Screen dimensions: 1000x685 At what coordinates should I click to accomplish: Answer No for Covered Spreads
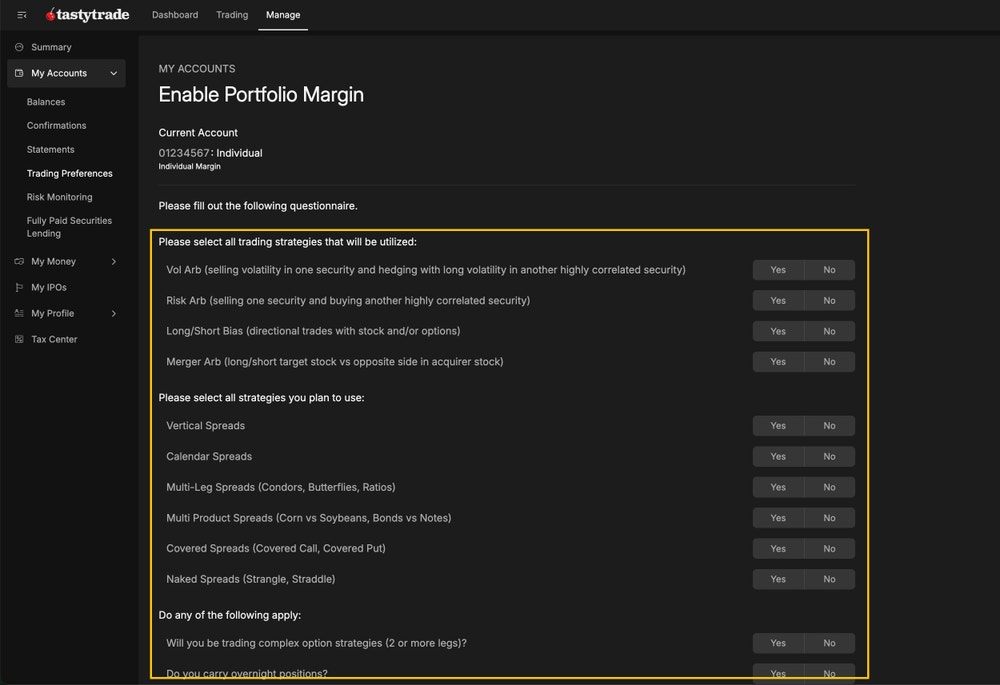[829, 549]
